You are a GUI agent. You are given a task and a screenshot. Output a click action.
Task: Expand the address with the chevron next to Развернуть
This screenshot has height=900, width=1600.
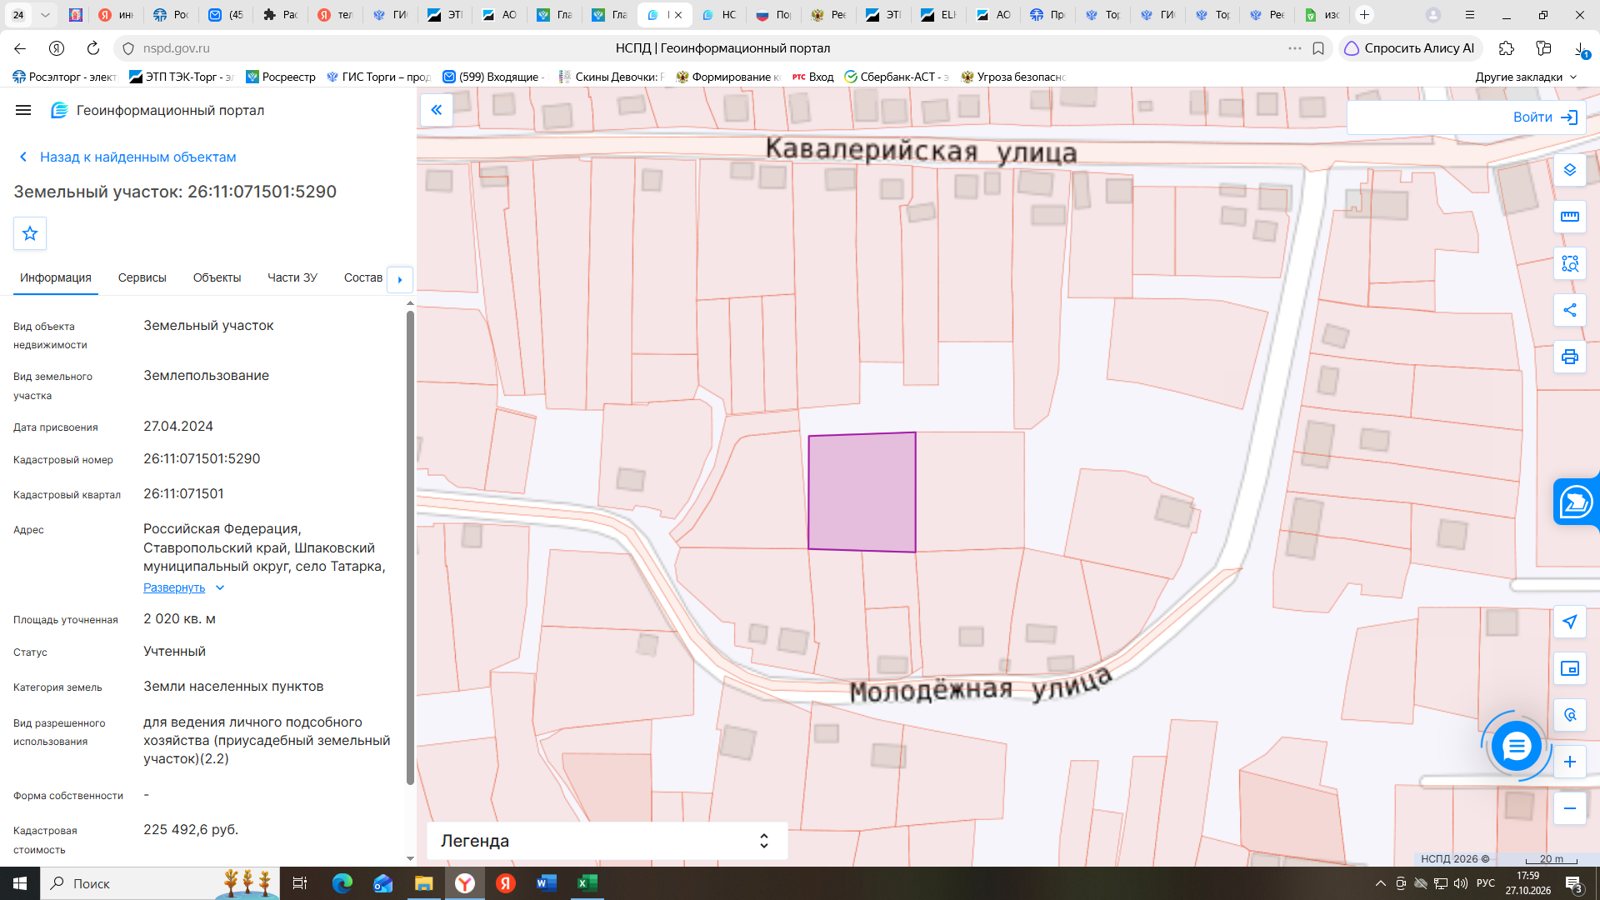click(x=220, y=588)
